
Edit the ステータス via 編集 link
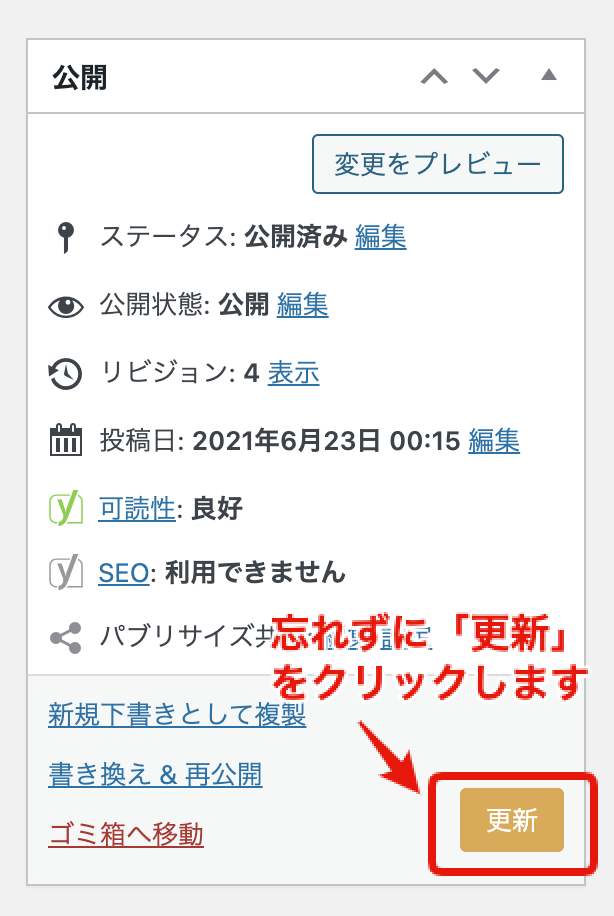pos(381,240)
